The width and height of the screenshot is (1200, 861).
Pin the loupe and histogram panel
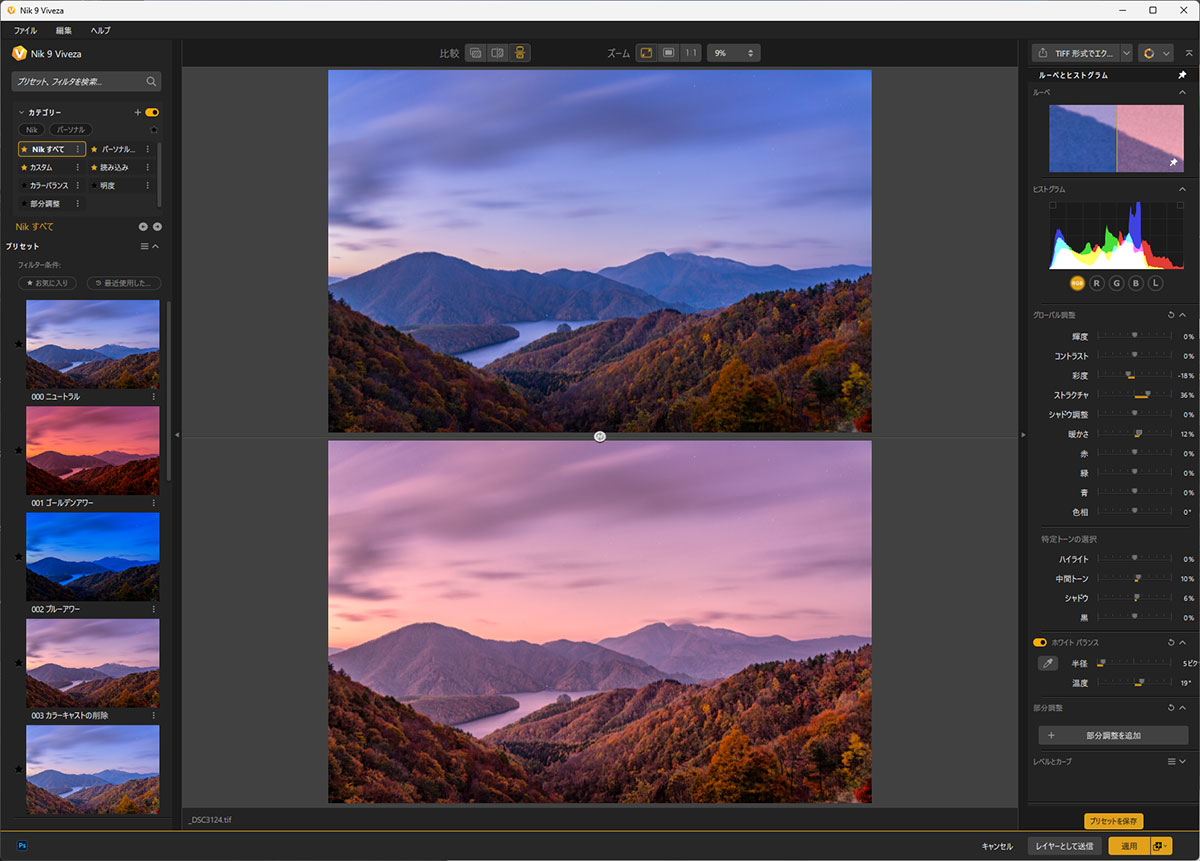pos(1181,75)
